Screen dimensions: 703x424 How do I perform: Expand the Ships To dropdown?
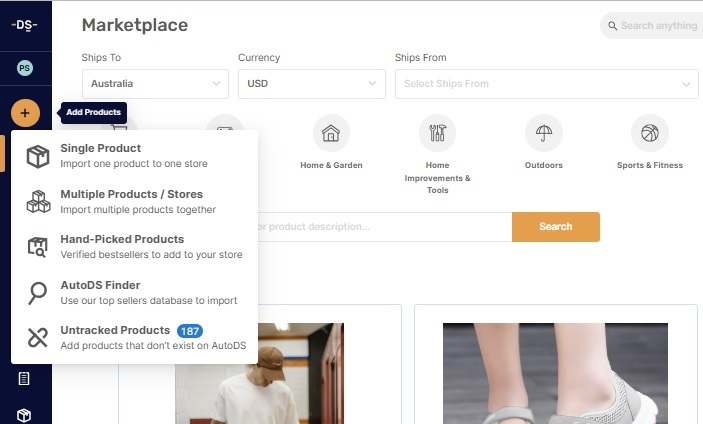[155, 84]
